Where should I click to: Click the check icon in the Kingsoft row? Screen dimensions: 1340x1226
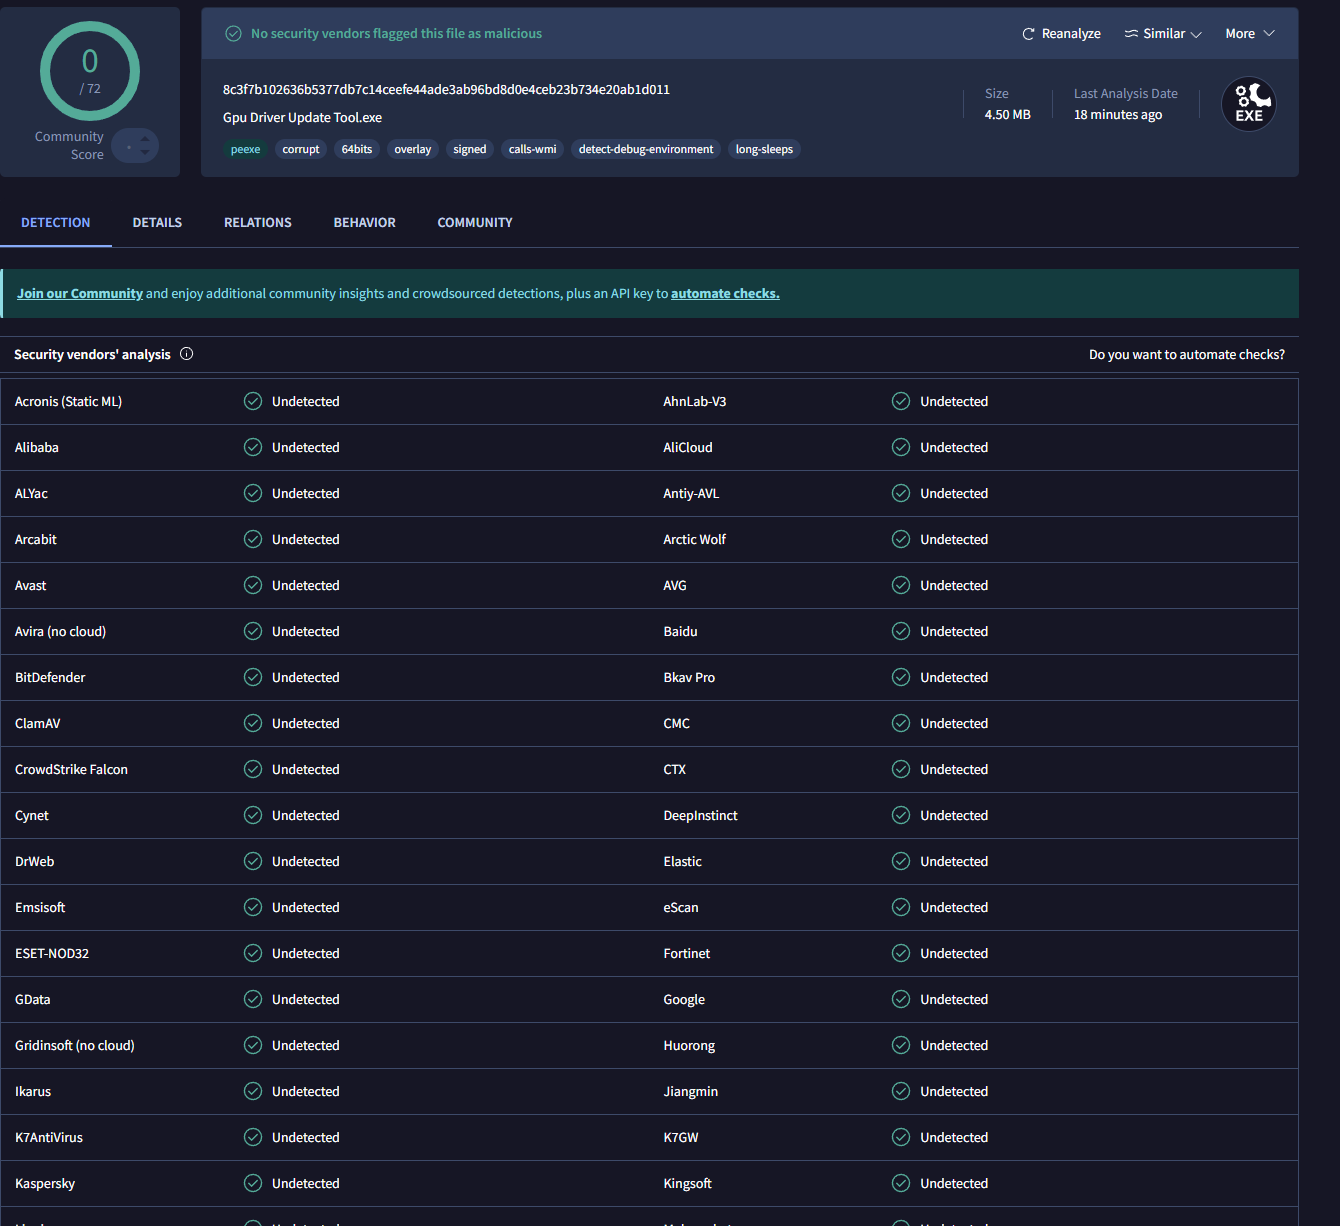[901, 1183]
